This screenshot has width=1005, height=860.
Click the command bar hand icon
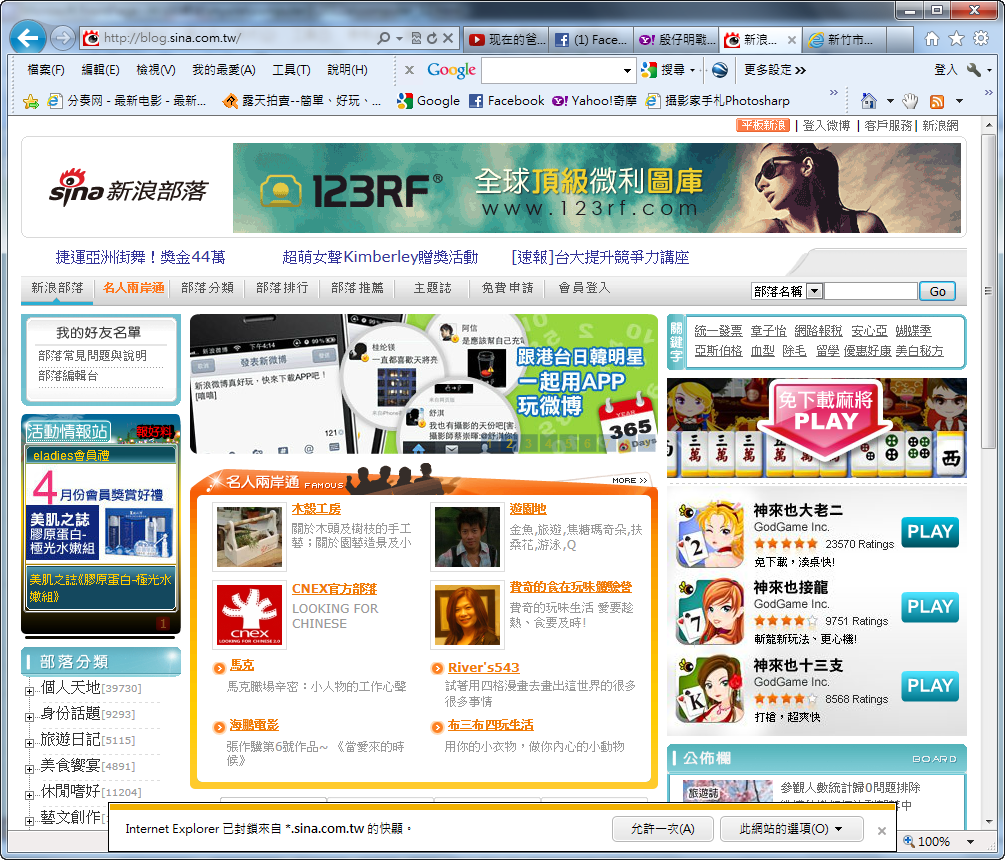[909, 101]
